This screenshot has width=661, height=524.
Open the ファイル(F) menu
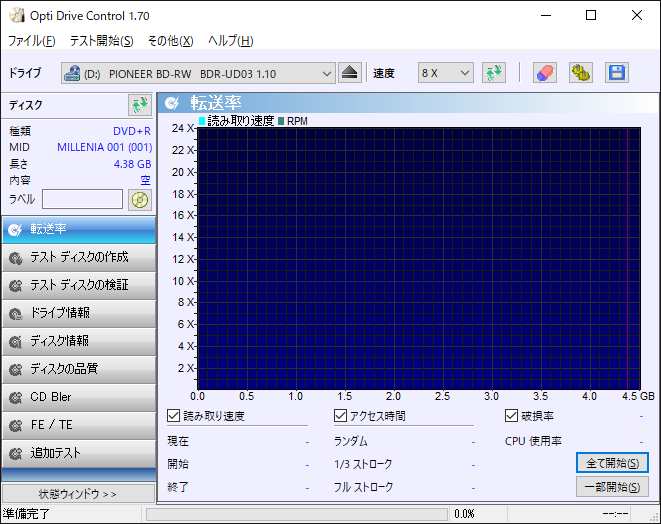(x=32, y=41)
